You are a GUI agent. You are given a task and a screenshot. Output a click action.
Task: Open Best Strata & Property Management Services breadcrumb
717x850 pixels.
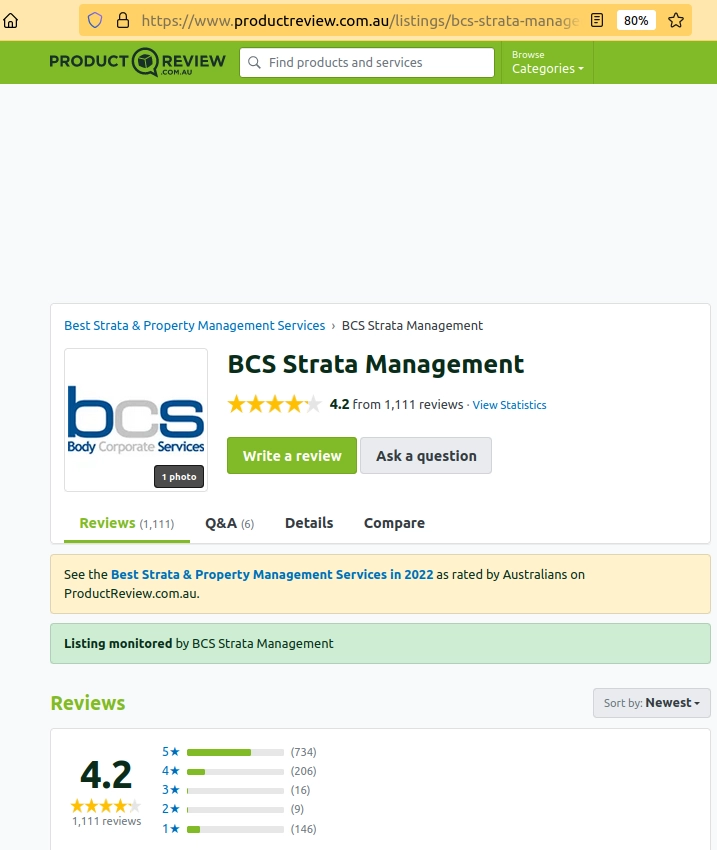(x=195, y=325)
